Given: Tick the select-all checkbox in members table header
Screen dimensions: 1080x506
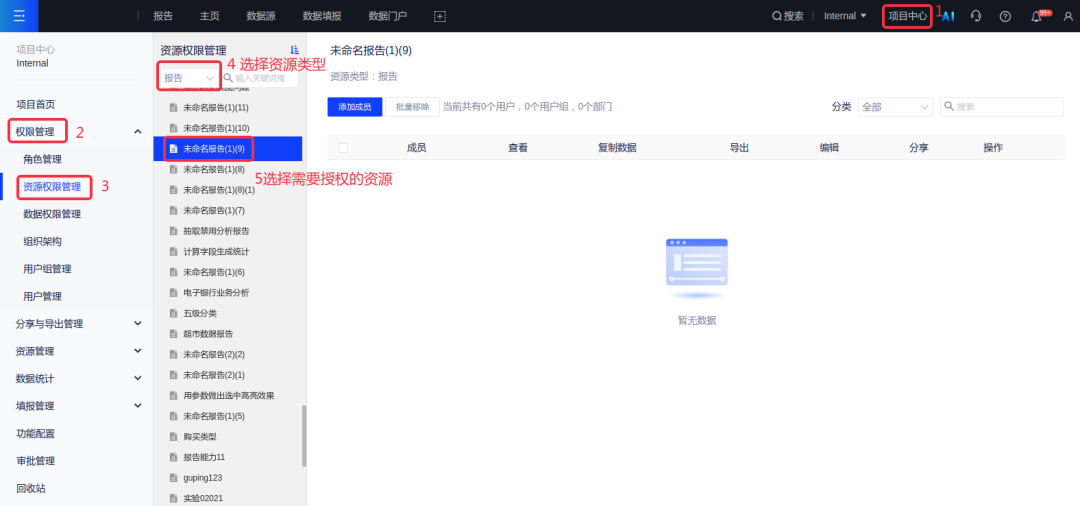Looking at the screenshot, I should (343, 148).
